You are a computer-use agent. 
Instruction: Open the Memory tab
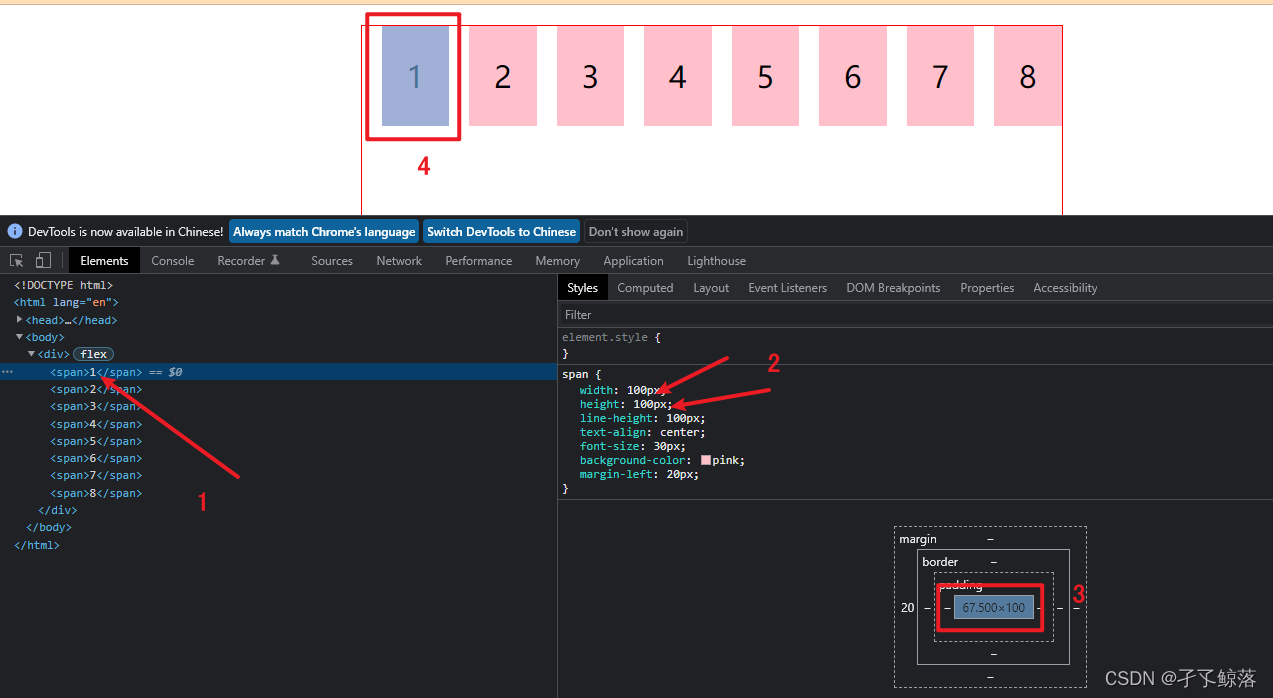point(557,260)
